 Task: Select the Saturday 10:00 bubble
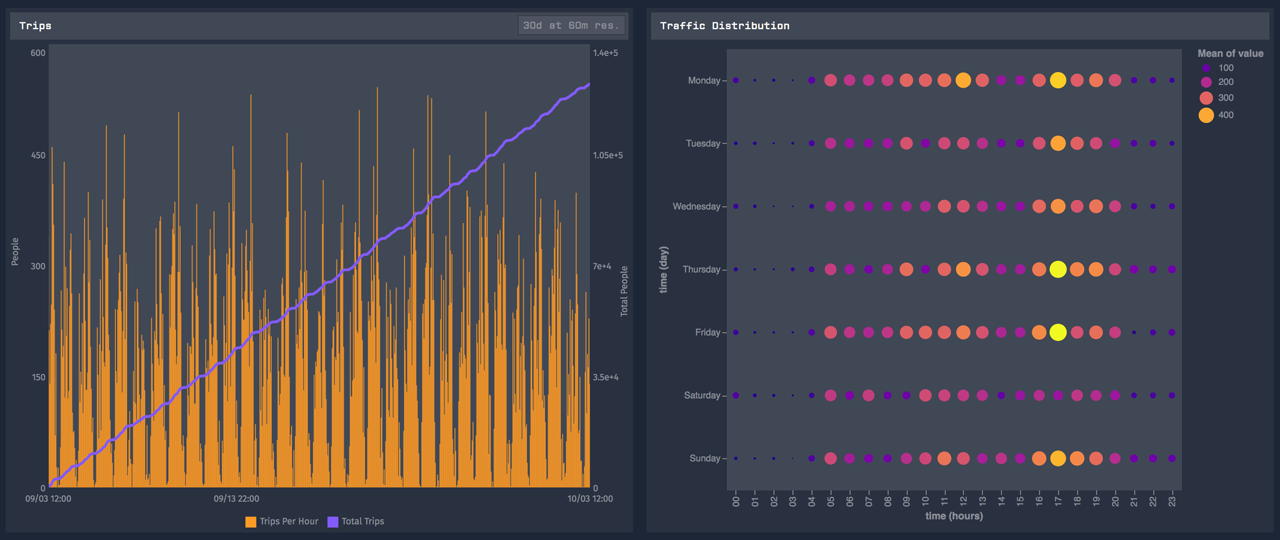click(x=925, y=395)
